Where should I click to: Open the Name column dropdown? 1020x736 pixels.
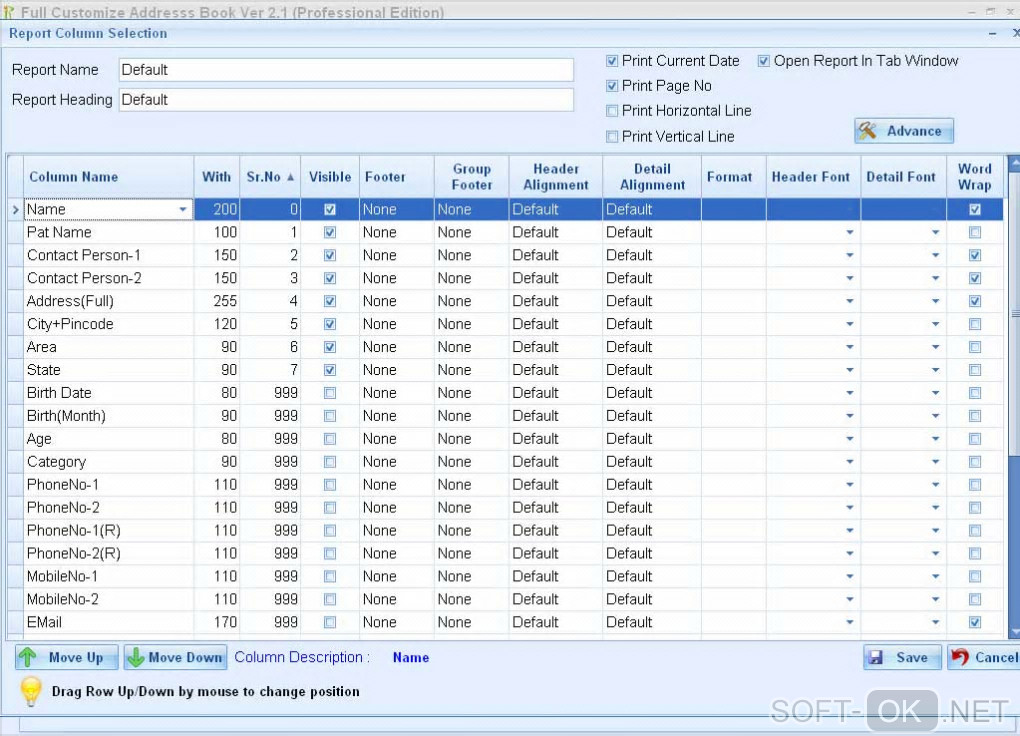pyautogui.click(x=183, y=210)
